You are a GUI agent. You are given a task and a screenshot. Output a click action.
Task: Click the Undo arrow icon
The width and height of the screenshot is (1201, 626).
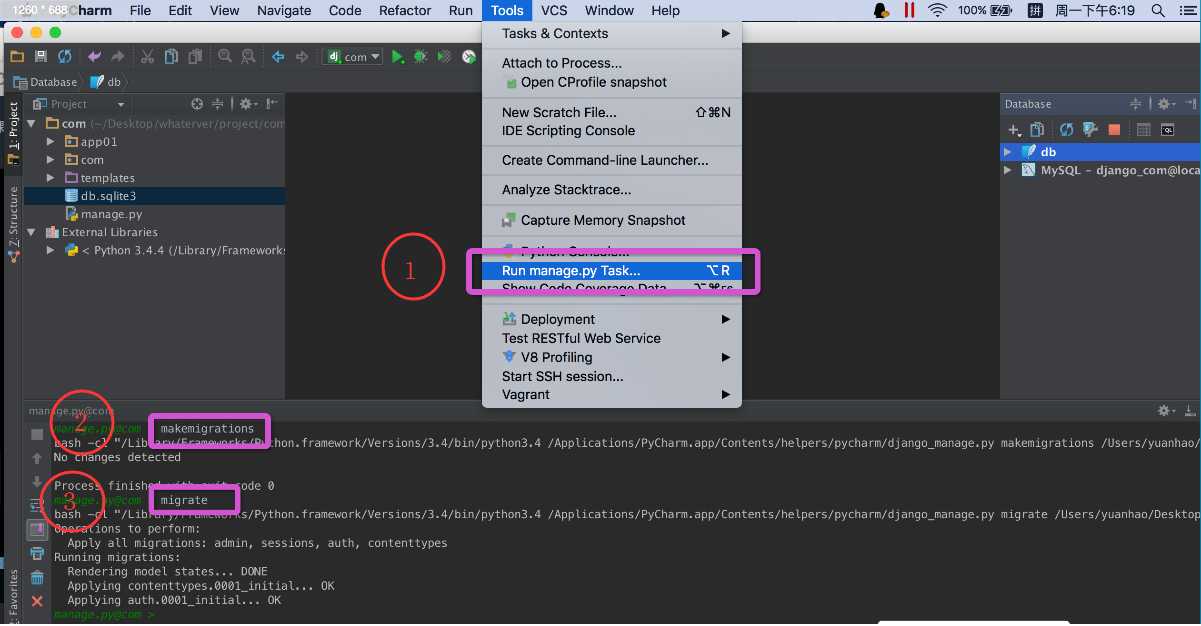(x=94, y=57)
